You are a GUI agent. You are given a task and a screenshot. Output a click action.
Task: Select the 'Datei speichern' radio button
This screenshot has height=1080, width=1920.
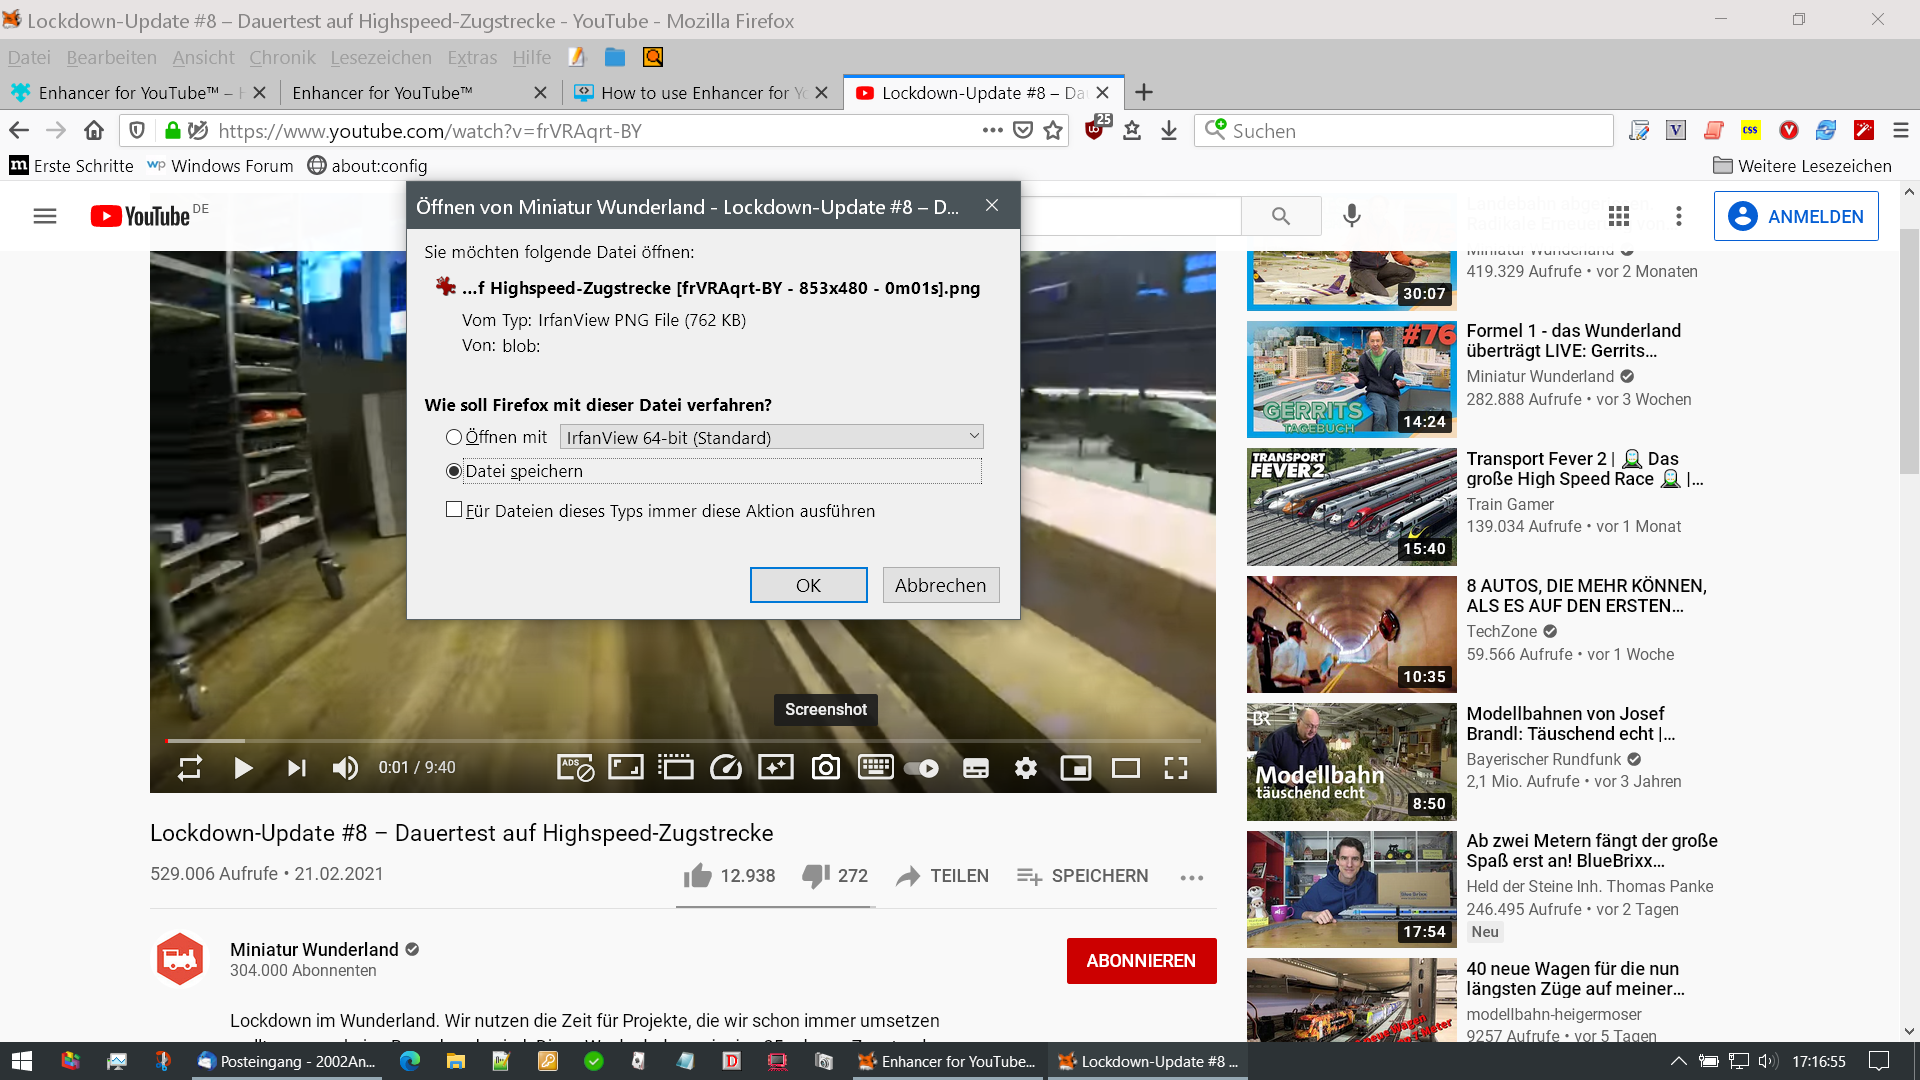[454, 471]
